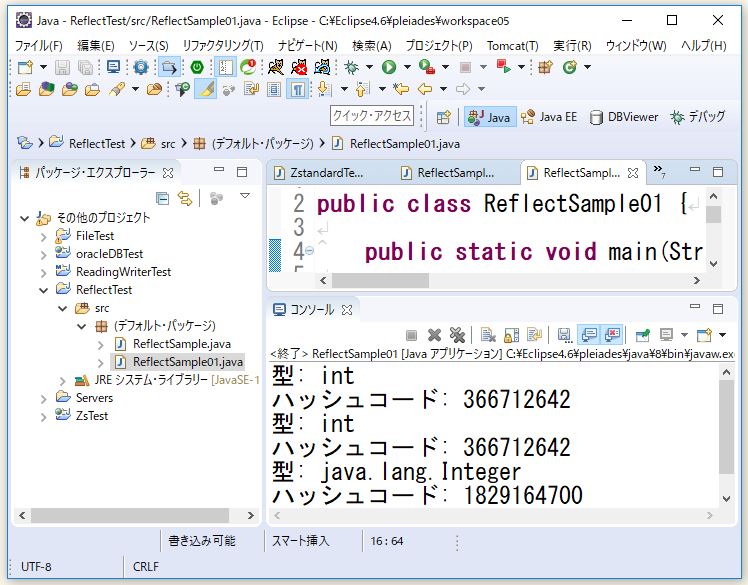Click the New wizard toolbar icon
Viewport: 748px width, 585px height.
[25, 67]
